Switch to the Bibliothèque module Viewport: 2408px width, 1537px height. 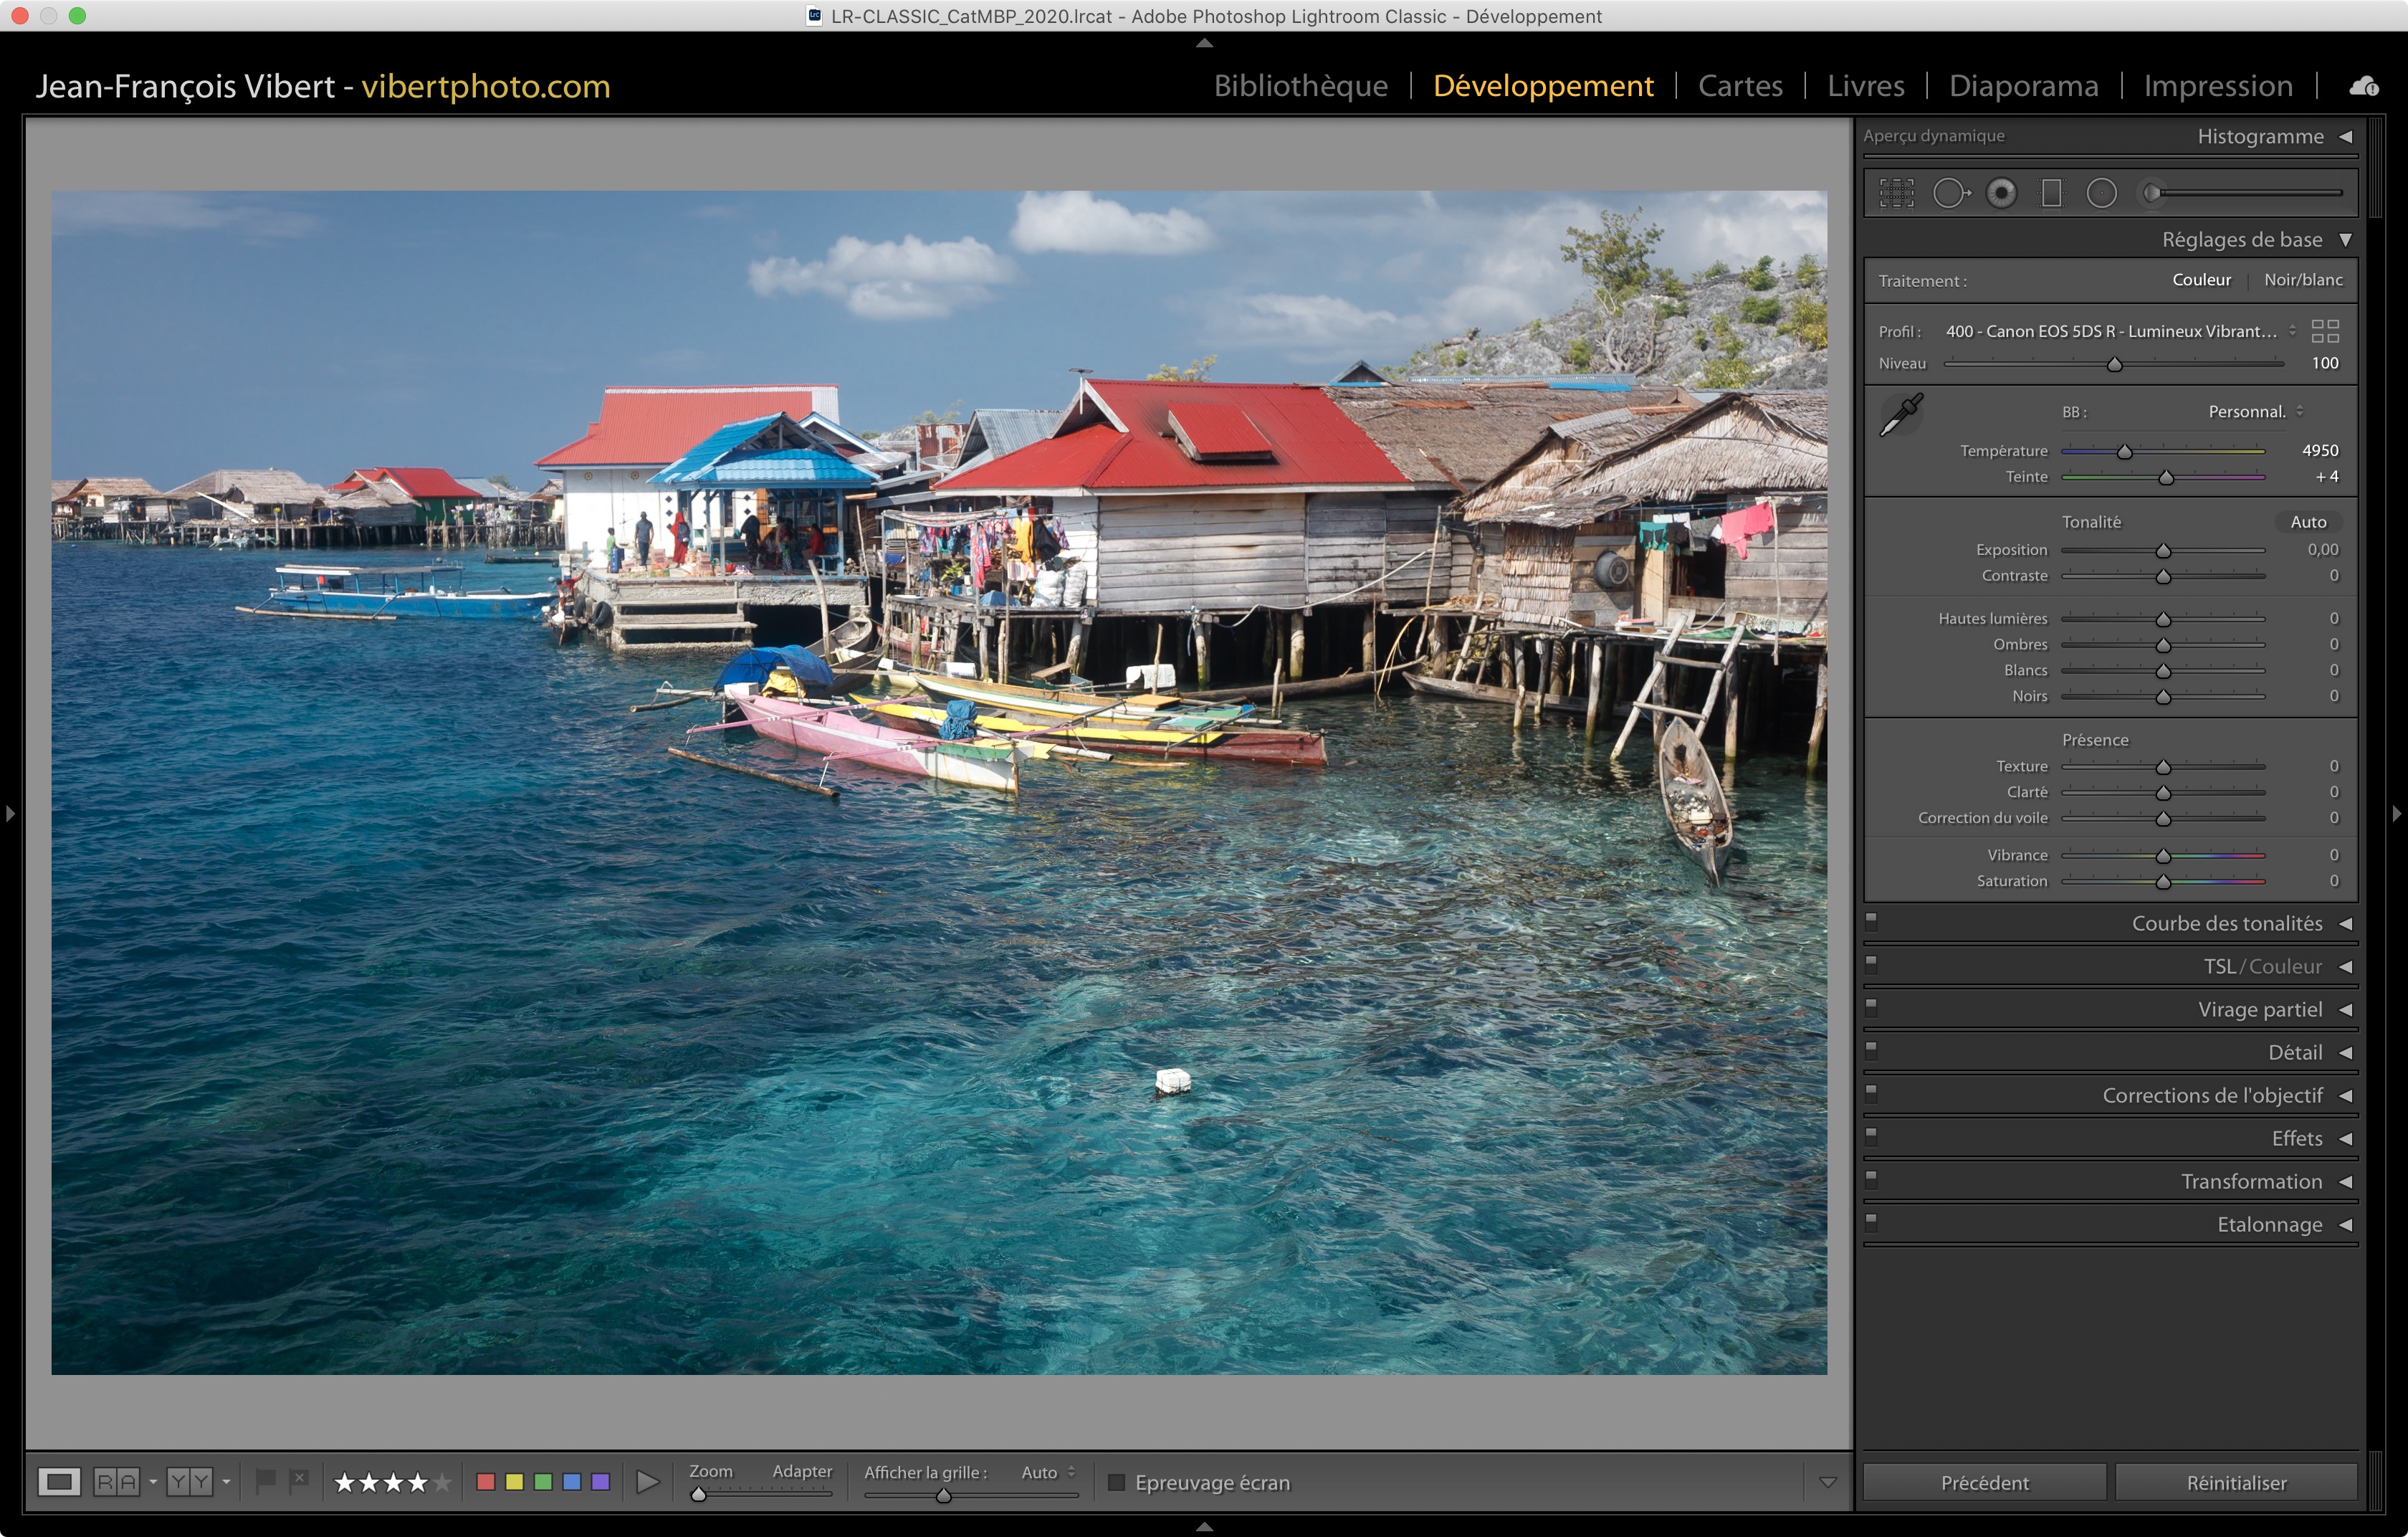[1300, 86]
